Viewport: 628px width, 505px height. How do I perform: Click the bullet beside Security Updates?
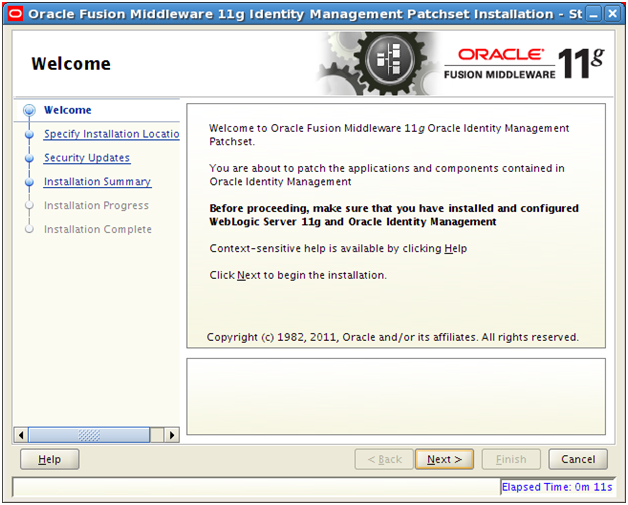pyautogui.click(x=29, y=158)
